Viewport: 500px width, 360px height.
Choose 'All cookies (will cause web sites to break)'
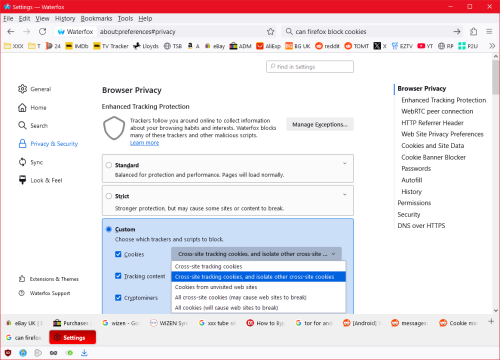click(x=259, y=308)
